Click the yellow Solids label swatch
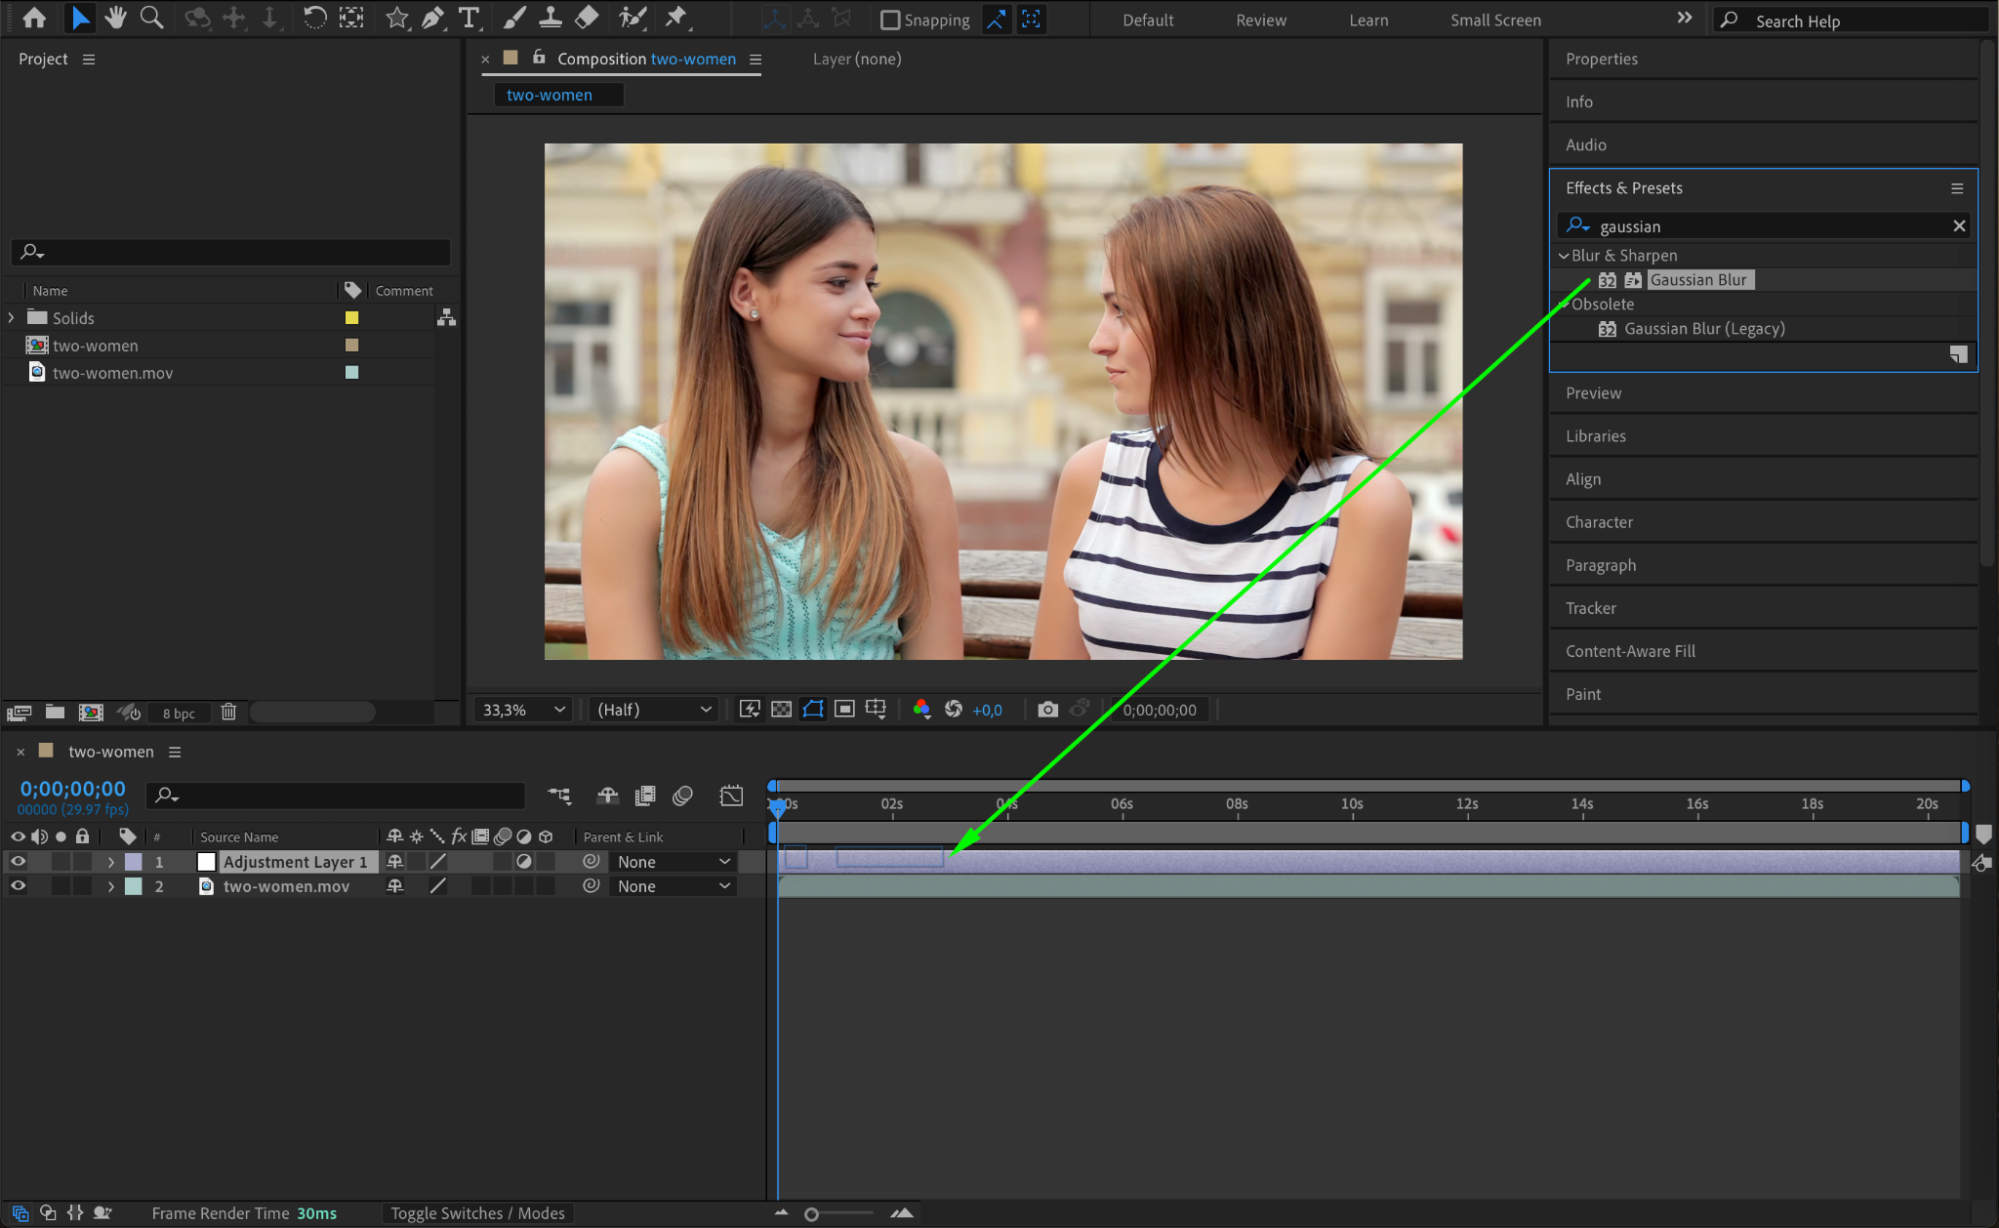 pos(352,317)
